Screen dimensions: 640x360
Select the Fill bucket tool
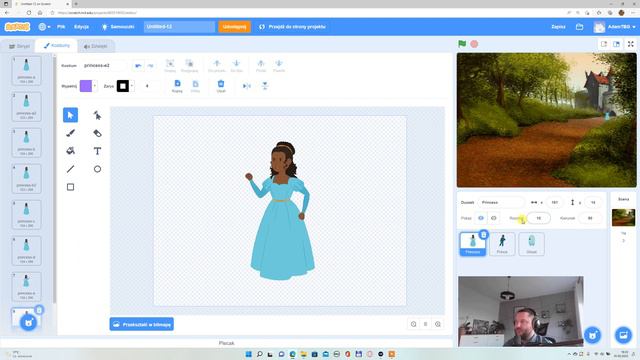(x=70, y=151)
